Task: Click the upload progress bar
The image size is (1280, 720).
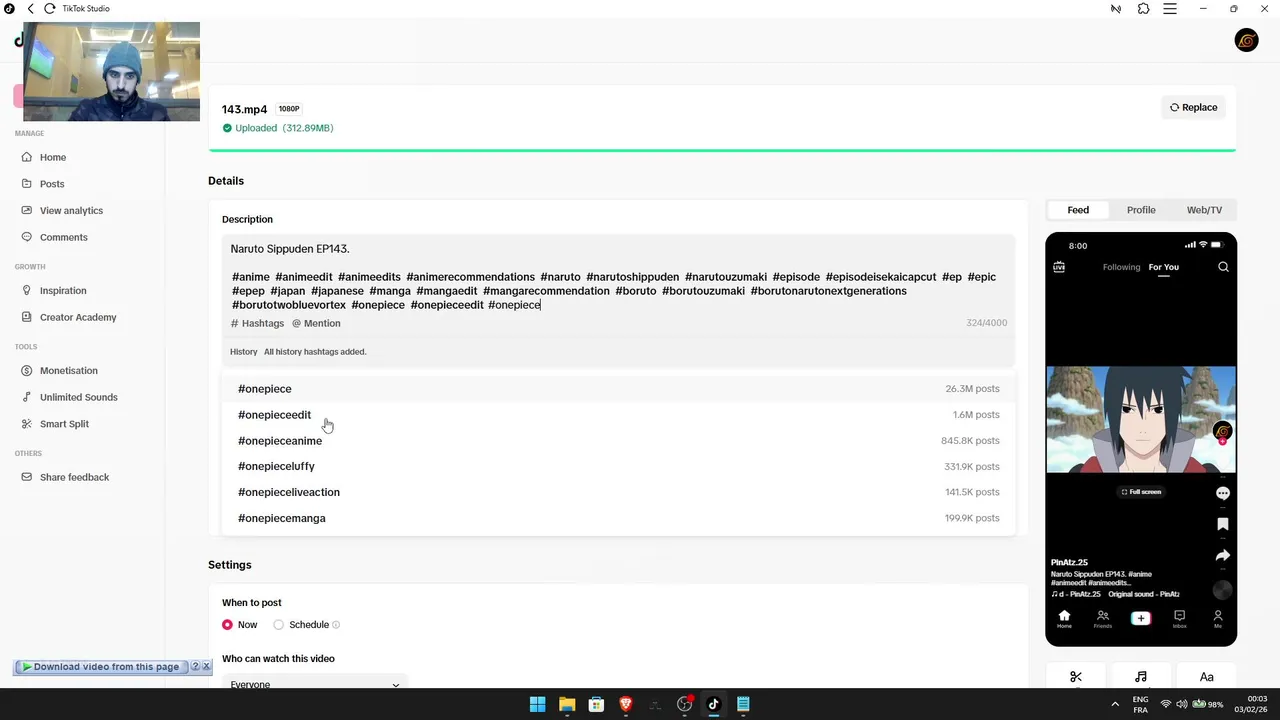Action: click(x=722, y=150)
